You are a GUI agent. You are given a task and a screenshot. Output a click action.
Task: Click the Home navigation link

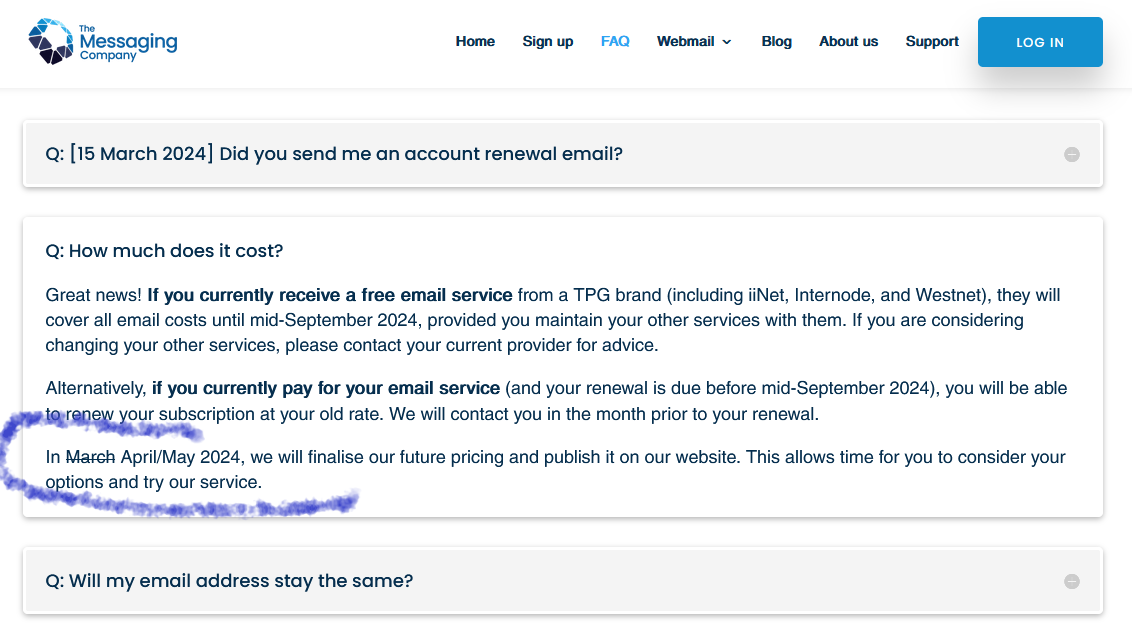(x=475, y=41)
